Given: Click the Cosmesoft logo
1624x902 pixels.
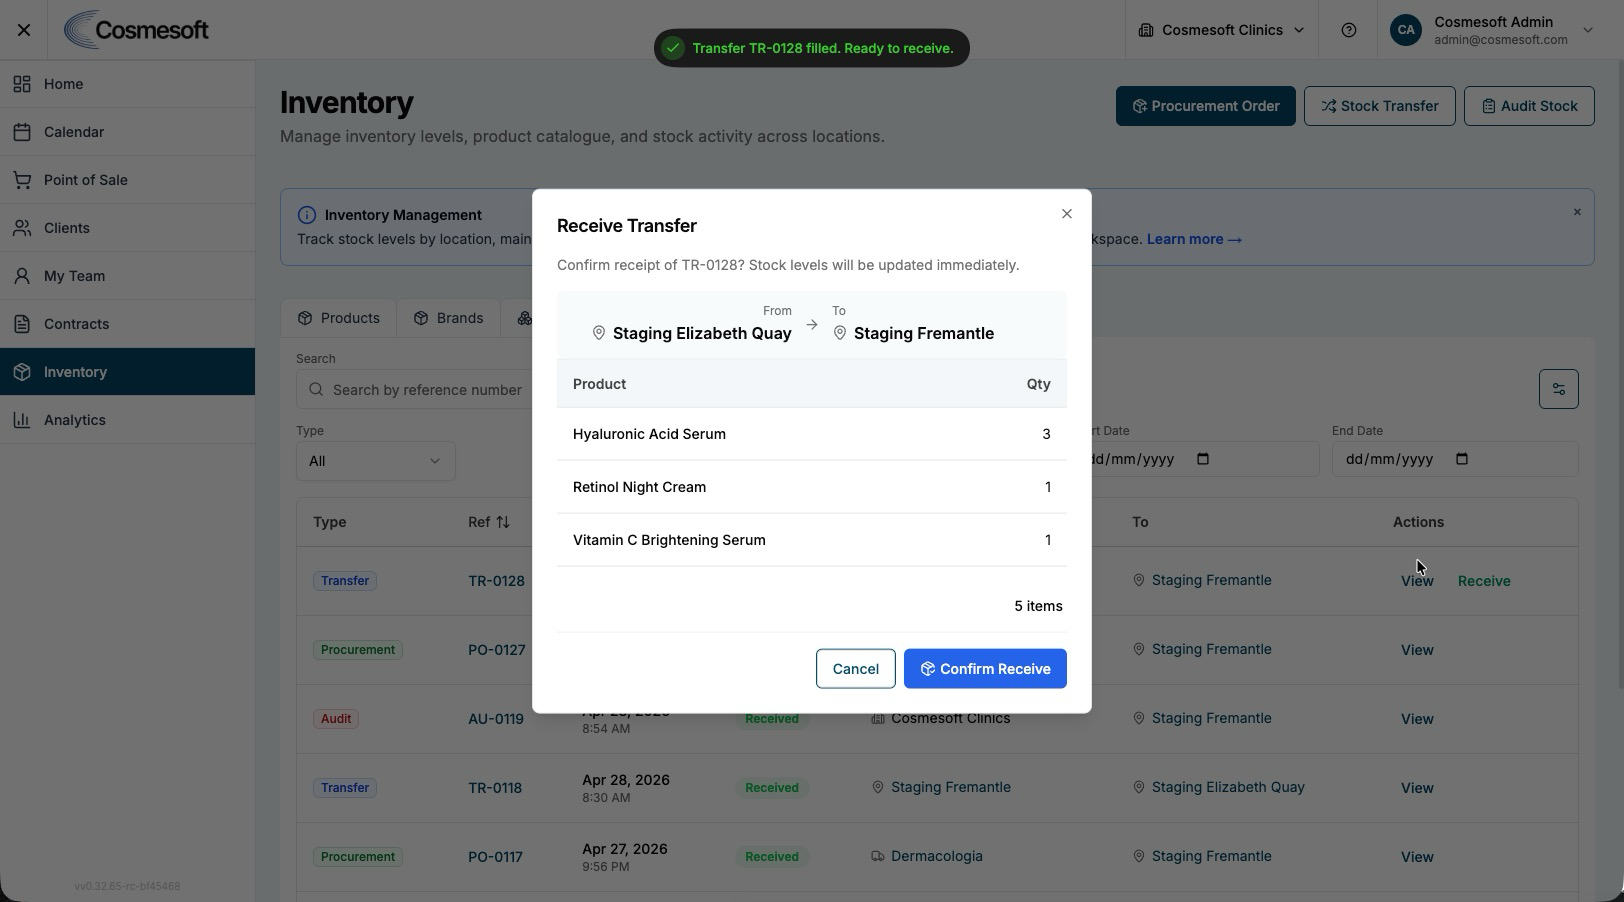Looking at the screenshot, I should pyautogui.click(x=136, y=30).
